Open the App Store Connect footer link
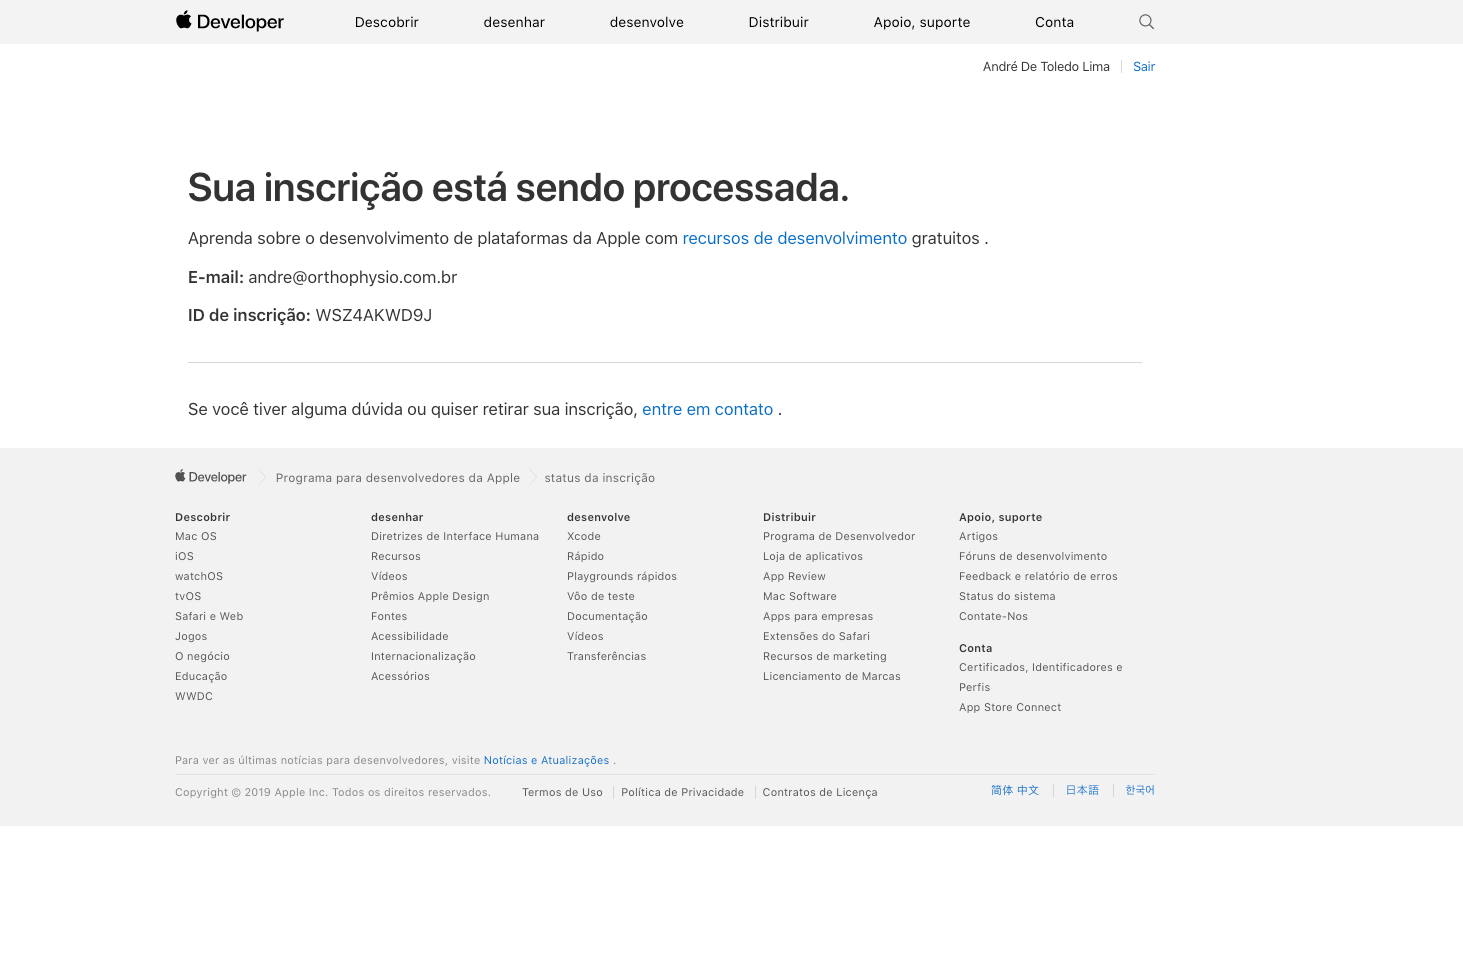This screenshot has width=1463, height=954. [x=1010, y=707]
